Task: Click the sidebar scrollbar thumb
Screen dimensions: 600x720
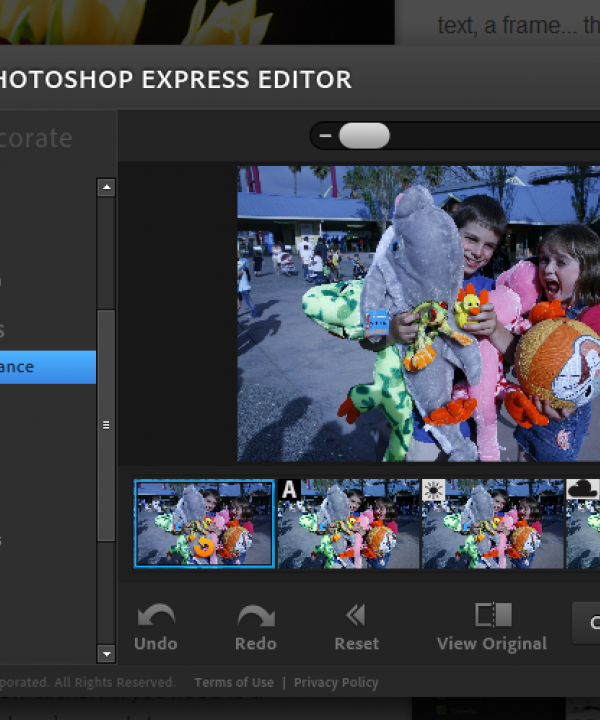Action: click(106, 425)
